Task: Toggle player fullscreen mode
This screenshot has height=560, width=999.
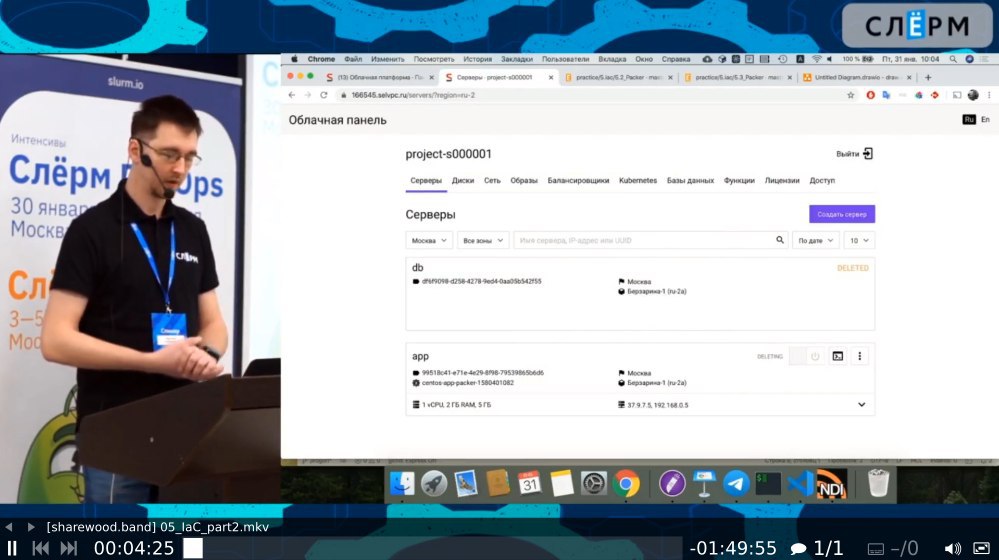Action: tap(981, 549)
